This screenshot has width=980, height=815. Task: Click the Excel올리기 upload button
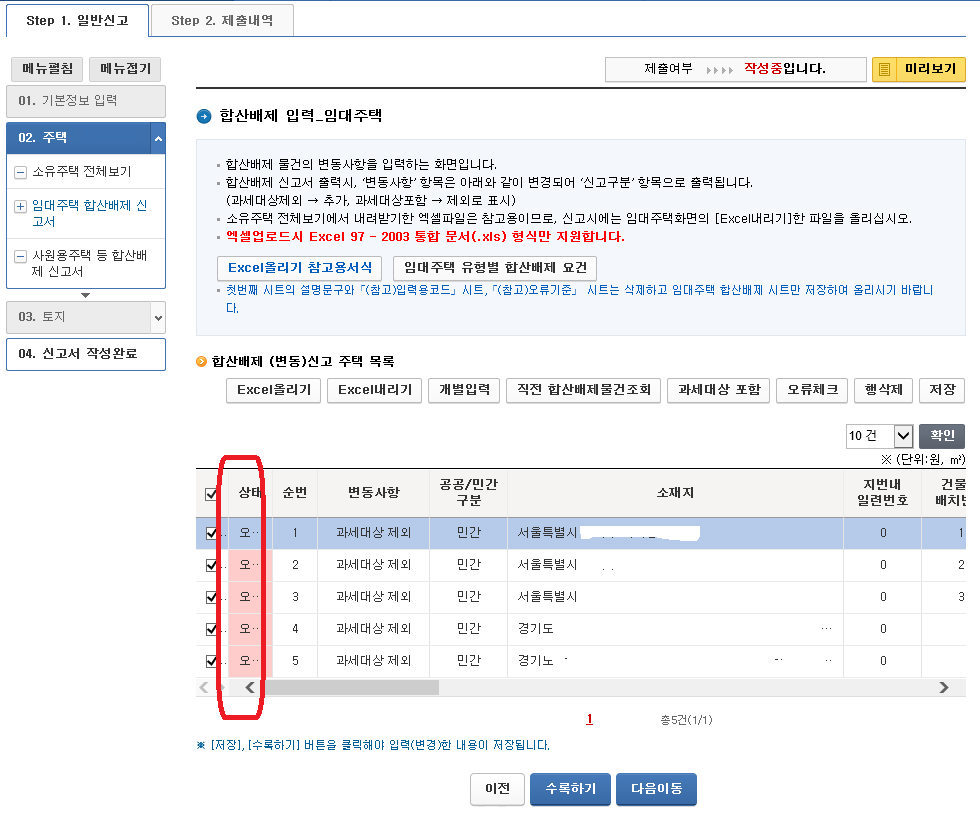pos(272,390)
